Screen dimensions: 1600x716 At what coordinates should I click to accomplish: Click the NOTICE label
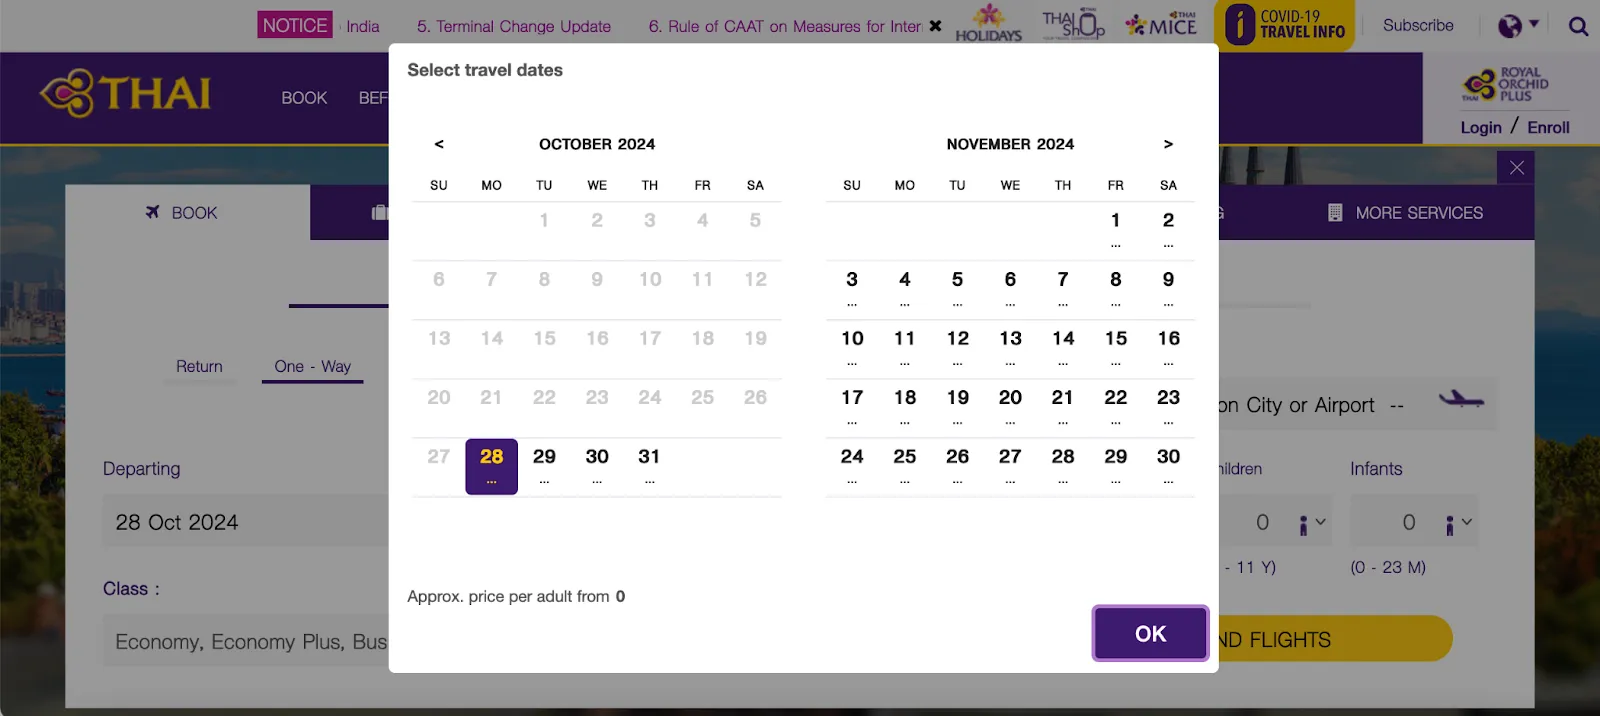pos(295,25)
